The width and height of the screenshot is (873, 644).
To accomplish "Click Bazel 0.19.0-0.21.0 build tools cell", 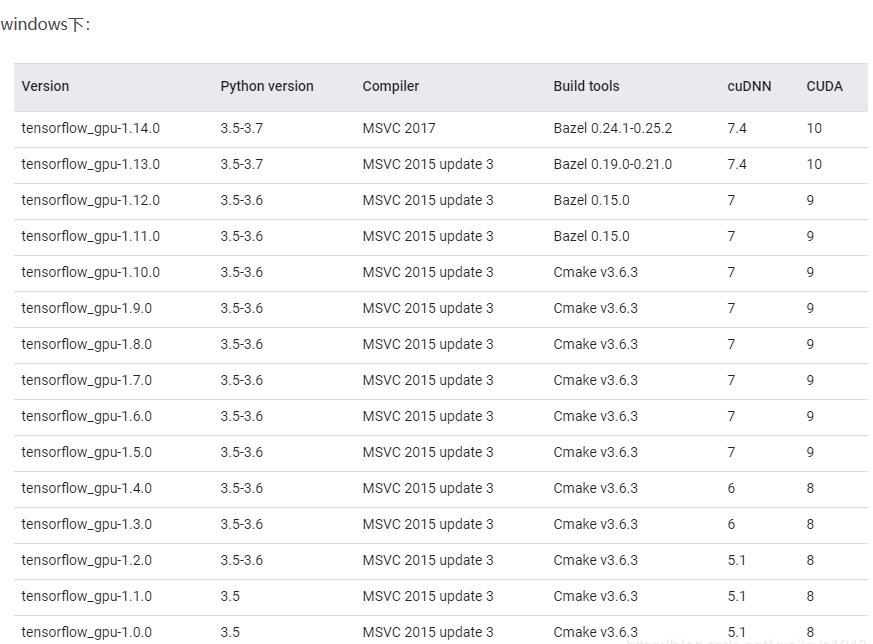I will pos(612,165).
